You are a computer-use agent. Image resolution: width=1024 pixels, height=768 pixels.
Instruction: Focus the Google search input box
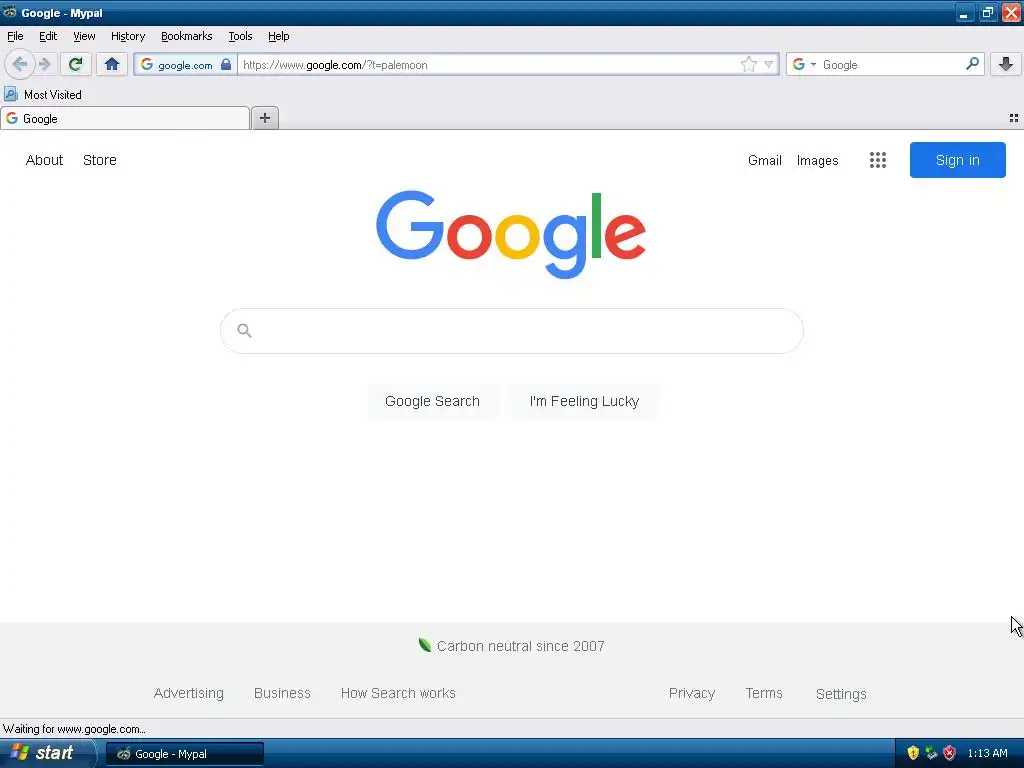coord(512,331)
